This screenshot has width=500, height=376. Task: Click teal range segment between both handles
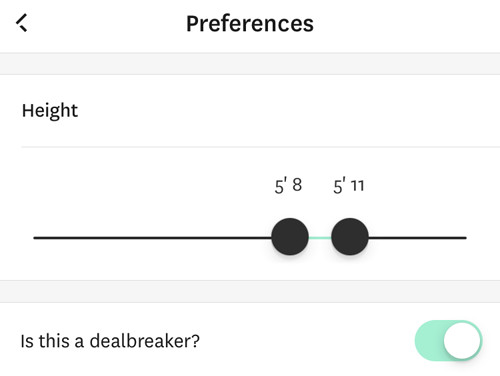click(320, 238)
